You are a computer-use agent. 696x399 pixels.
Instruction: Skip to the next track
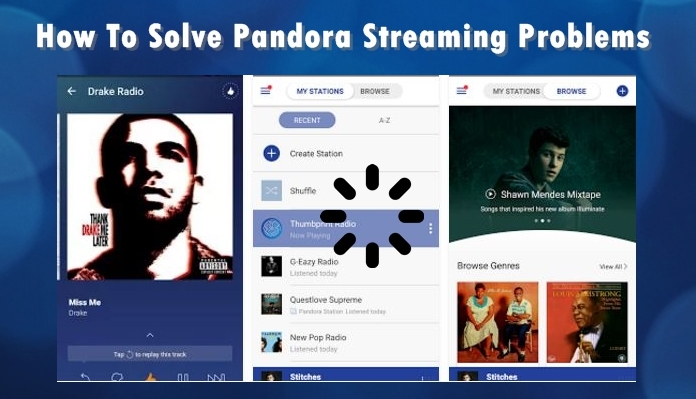[216, 378]
